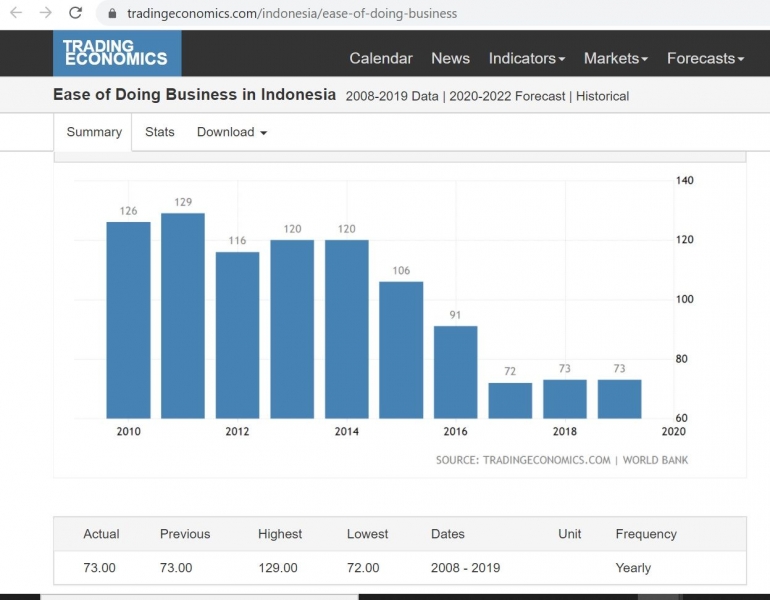Click the Historical subtitle text

pos(602,96)
